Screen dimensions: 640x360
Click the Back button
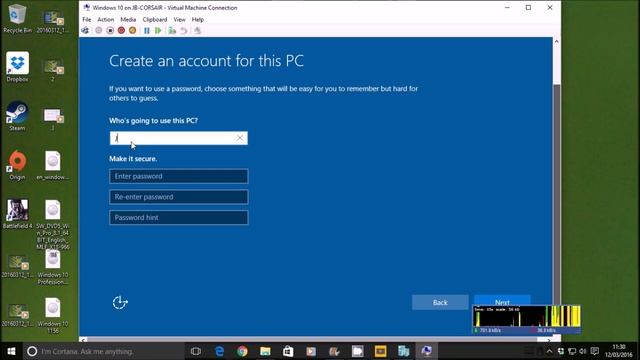pos(440,302)
